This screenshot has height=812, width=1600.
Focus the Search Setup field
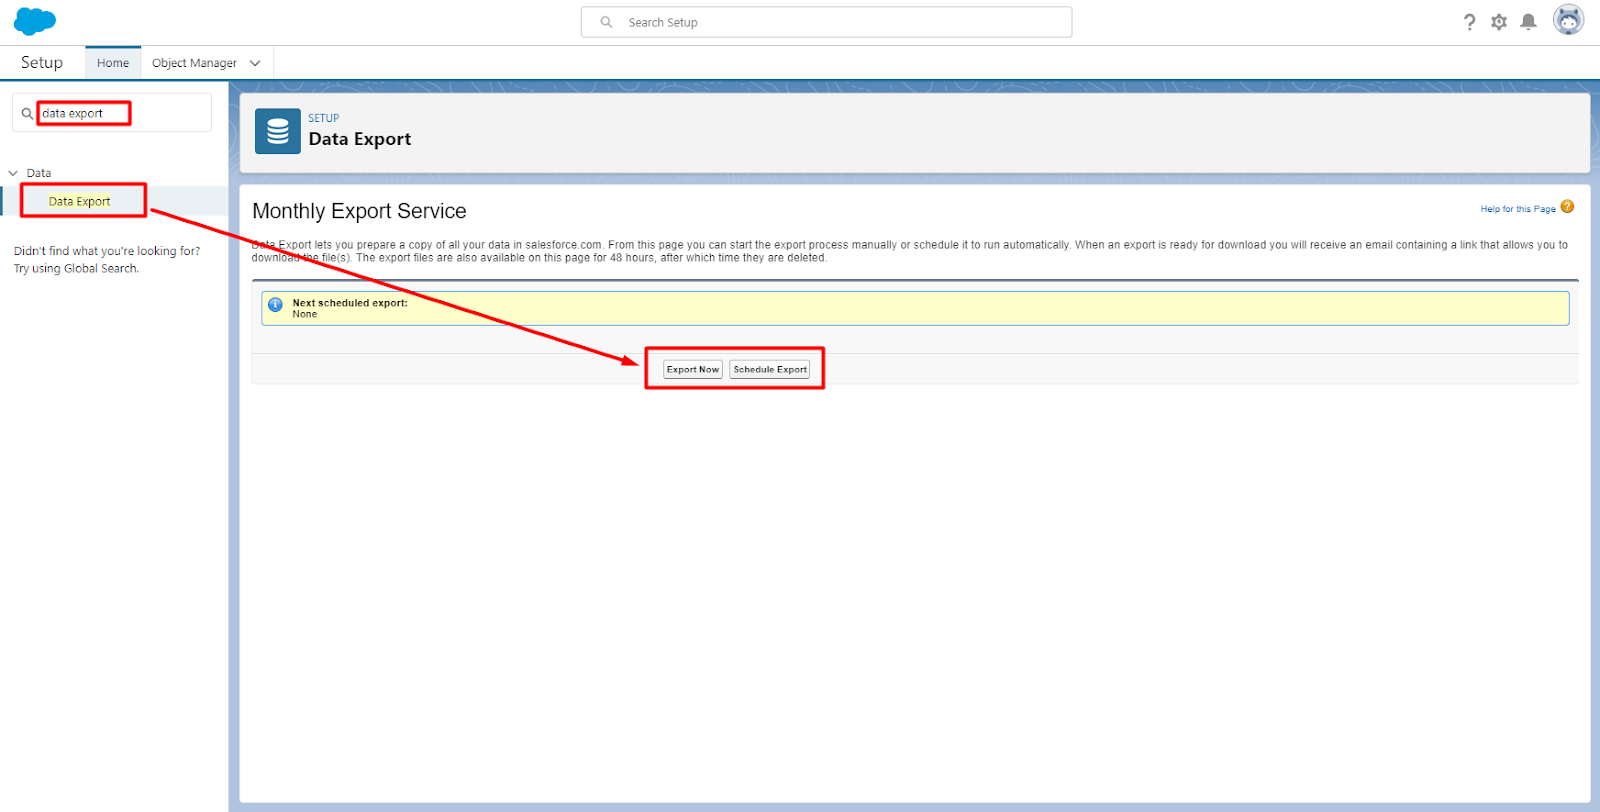[826, 22]
